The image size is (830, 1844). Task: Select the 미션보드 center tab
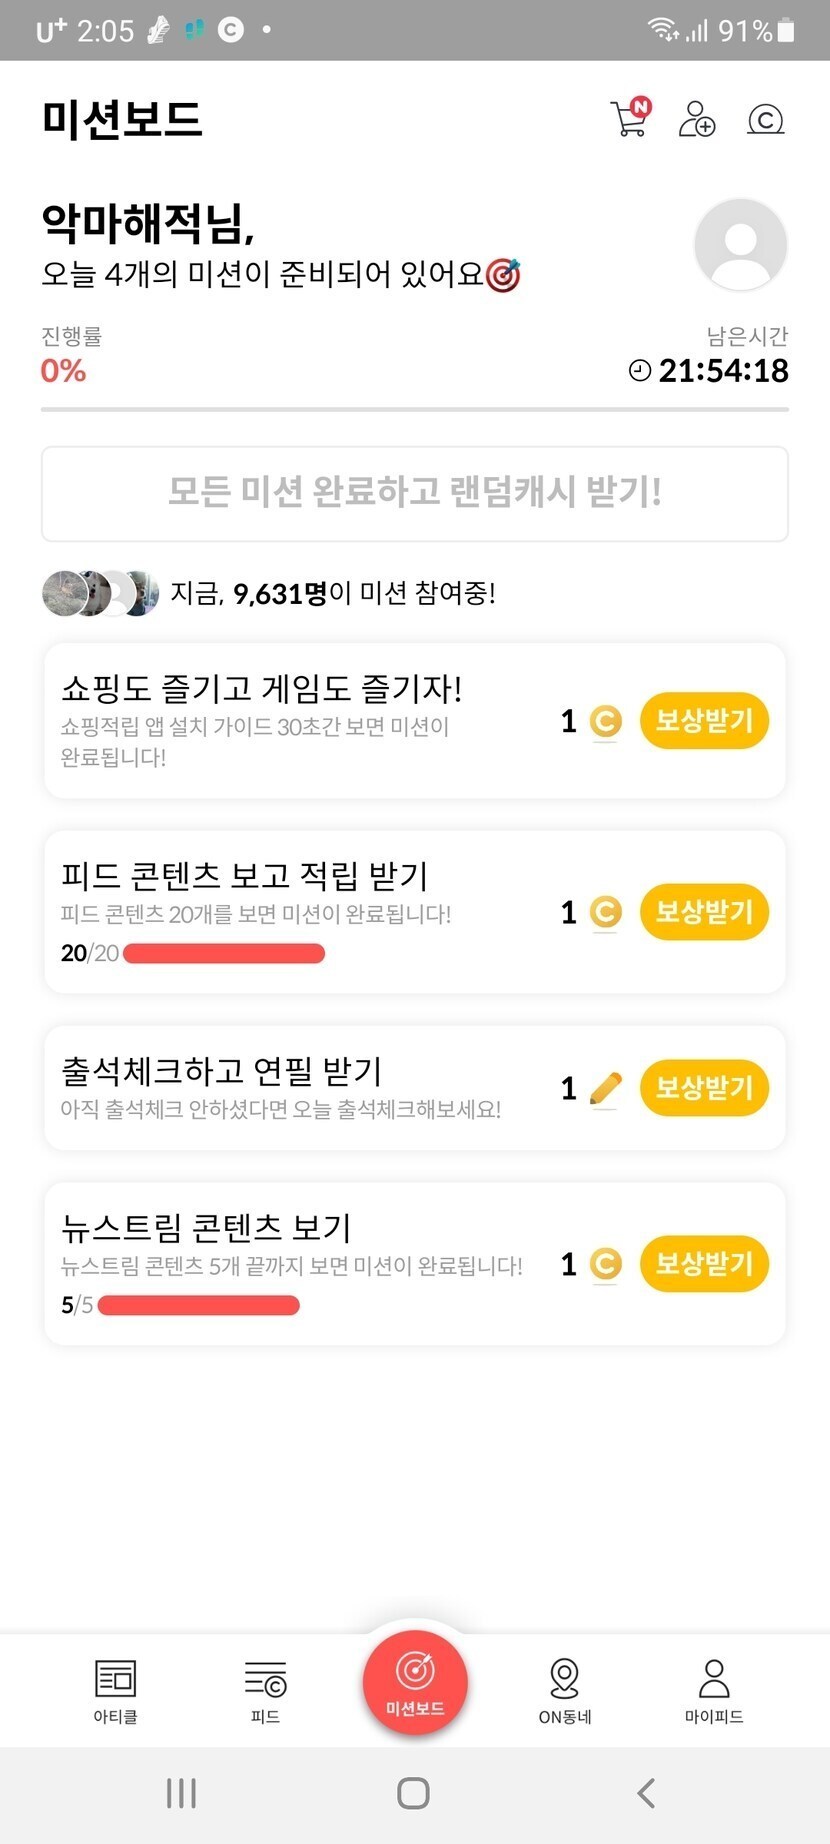(415, 1682)
